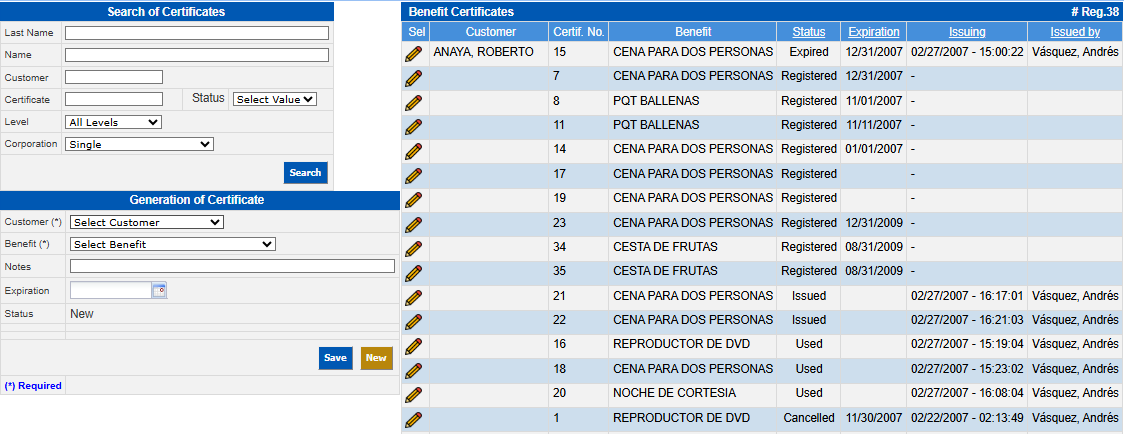Click into the Last Name search field
Screen dimensions: 1124x434
[197, 33]
